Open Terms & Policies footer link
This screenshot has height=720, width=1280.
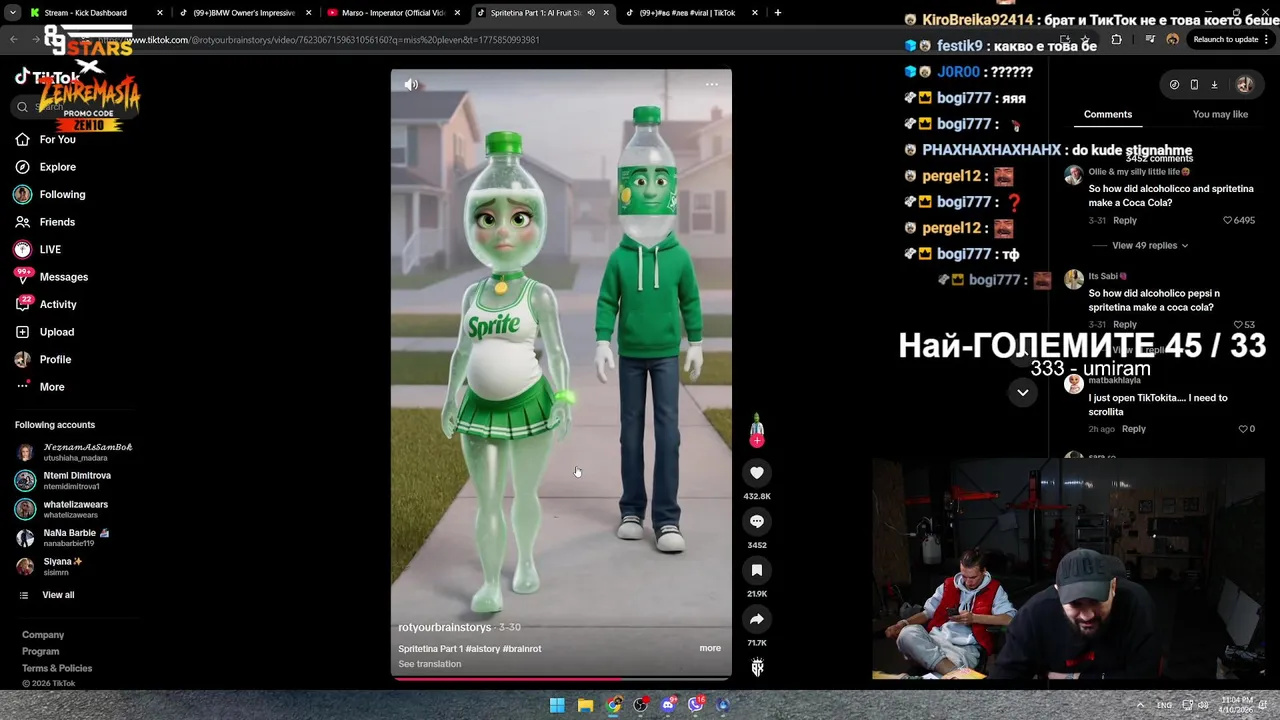click(57, 668)
